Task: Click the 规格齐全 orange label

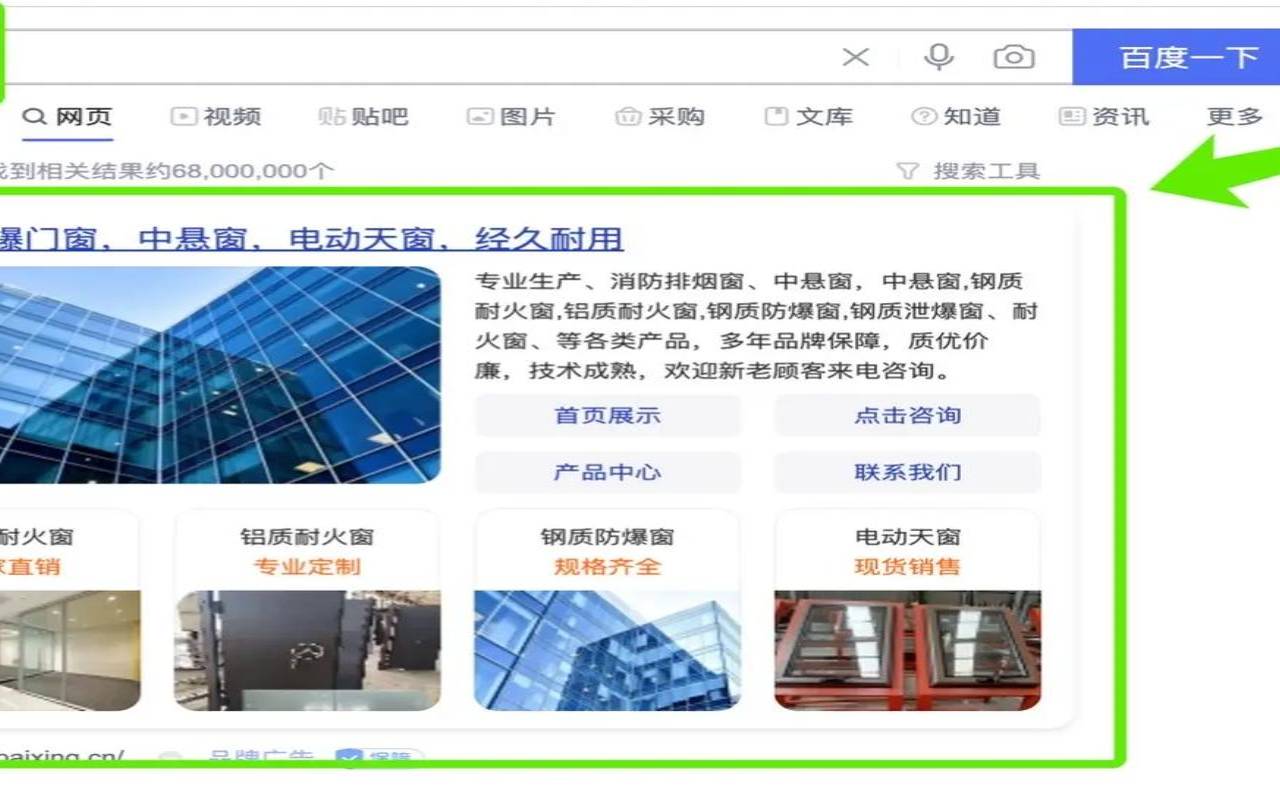Action: (608, 567)
